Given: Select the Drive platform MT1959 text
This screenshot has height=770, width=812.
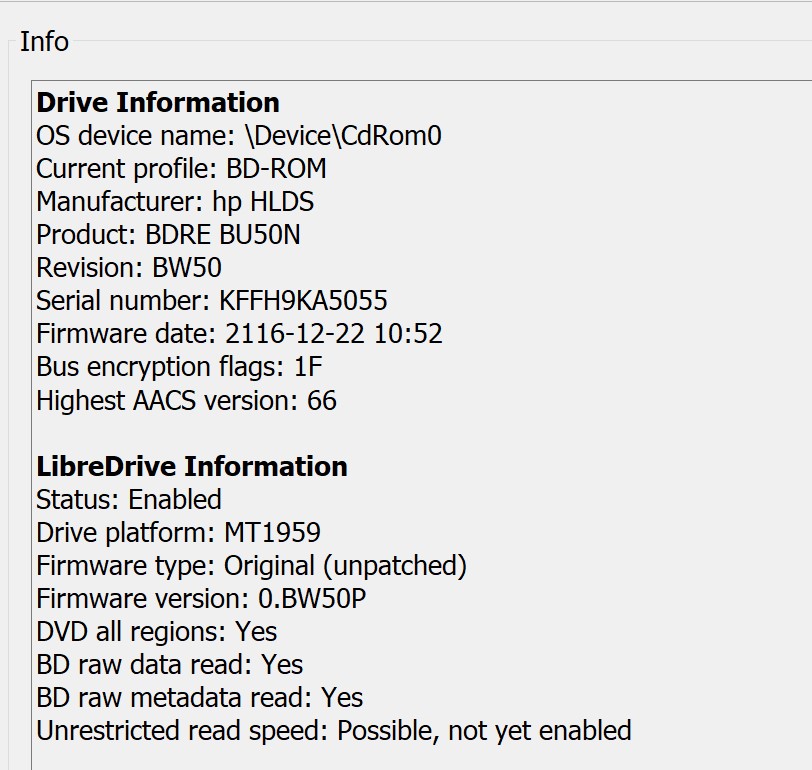Looking at the screenshot, I should (179, 533).
